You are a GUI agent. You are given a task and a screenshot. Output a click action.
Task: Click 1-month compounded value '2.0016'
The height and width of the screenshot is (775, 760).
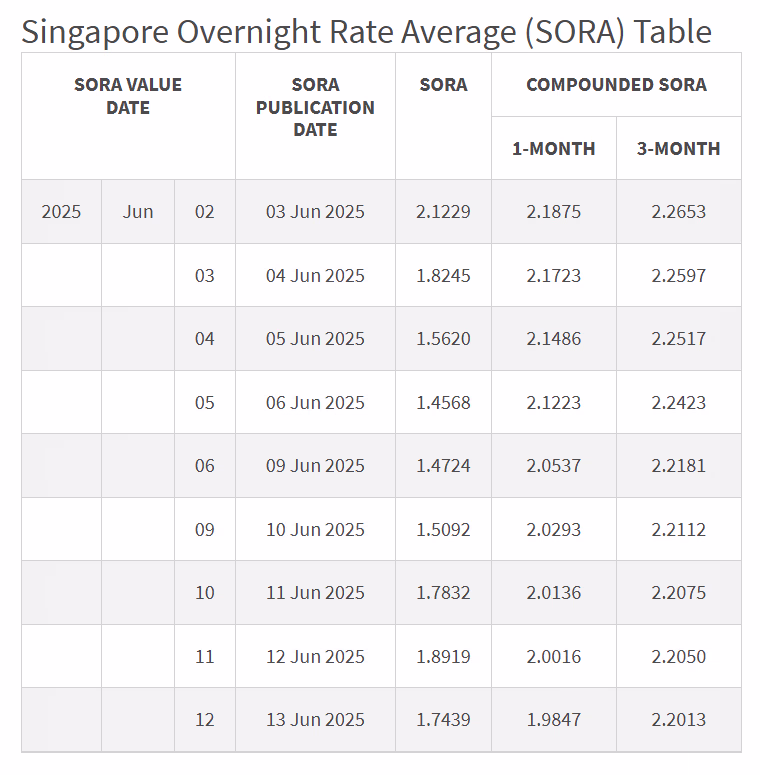(x=553, y=656)
